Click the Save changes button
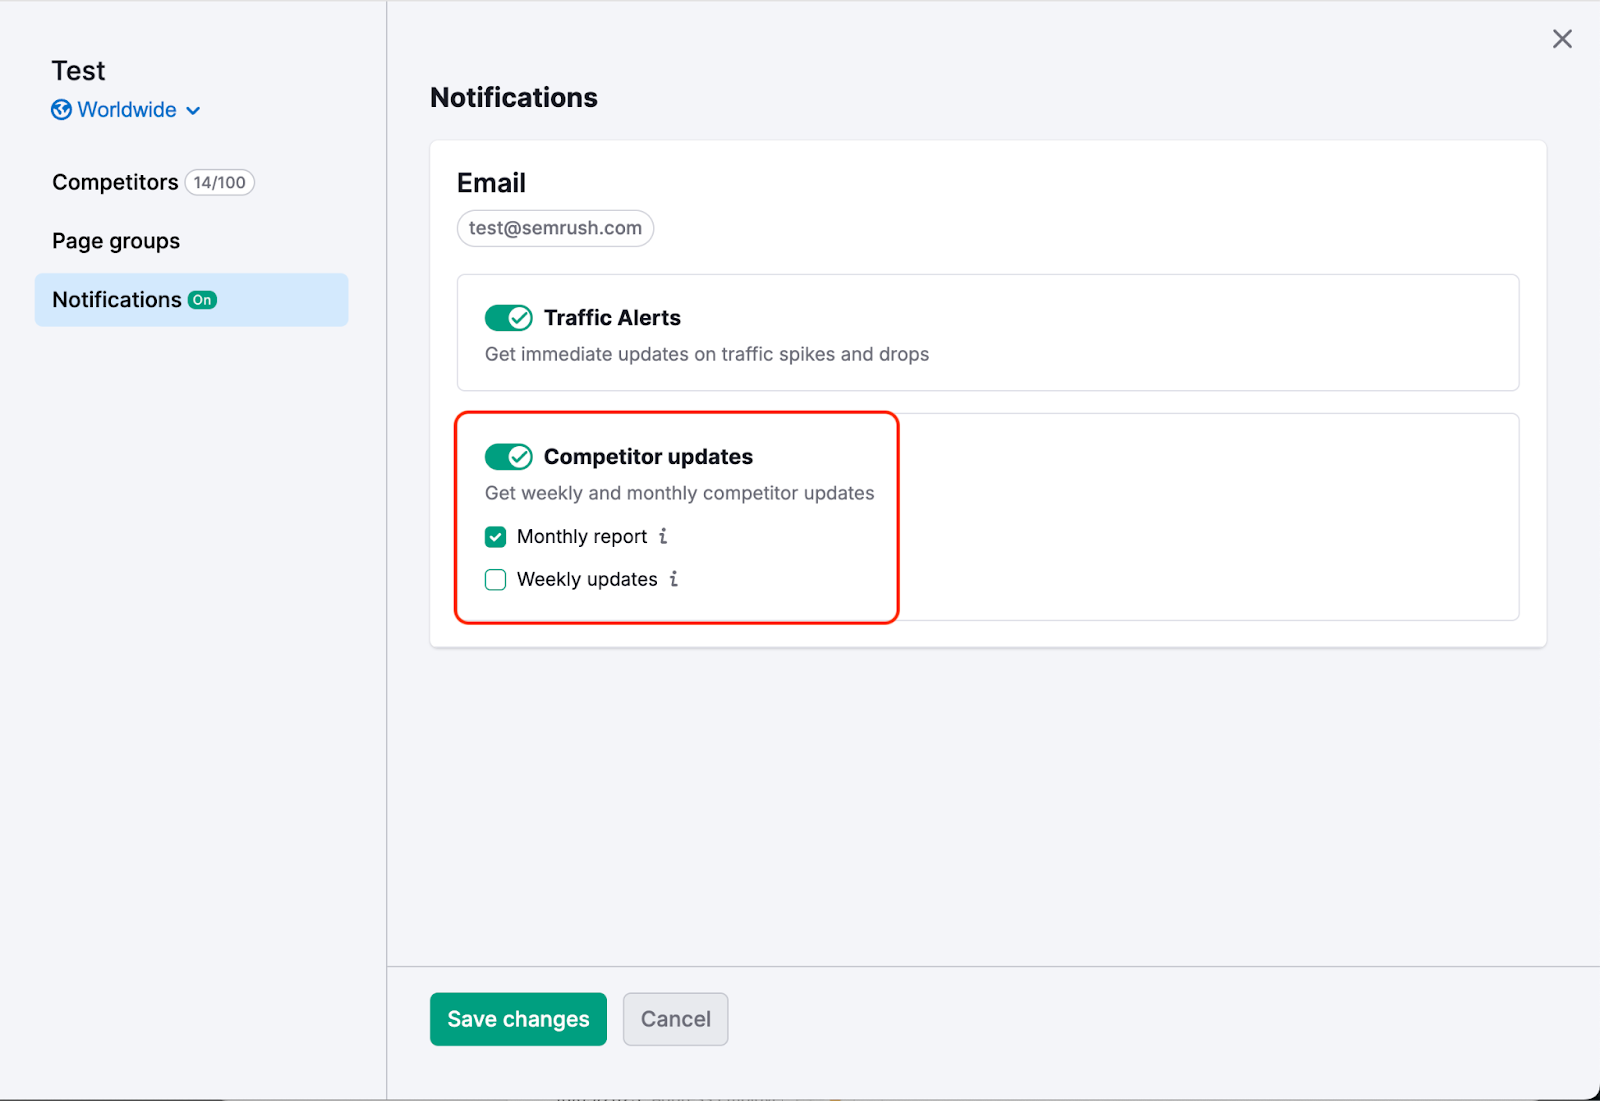The image size is (1600, 1101). click(517, 1019)
